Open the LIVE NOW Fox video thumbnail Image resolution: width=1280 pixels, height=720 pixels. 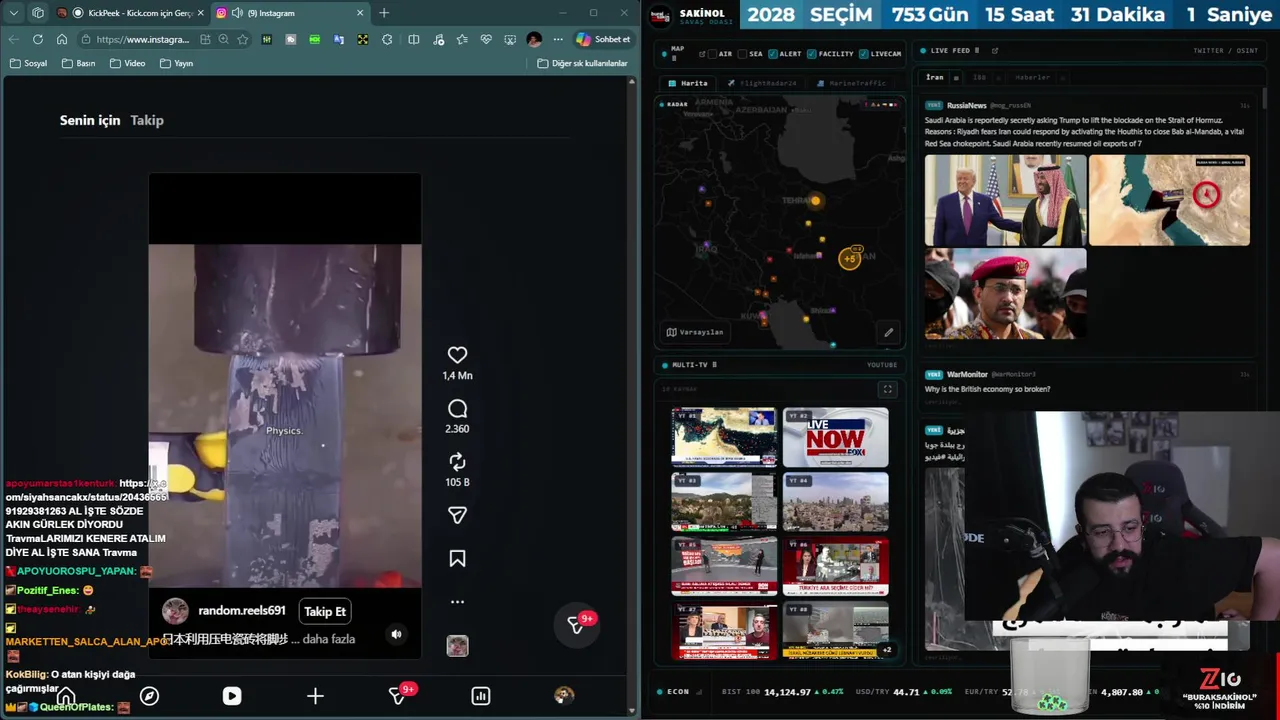pos(835,437)
